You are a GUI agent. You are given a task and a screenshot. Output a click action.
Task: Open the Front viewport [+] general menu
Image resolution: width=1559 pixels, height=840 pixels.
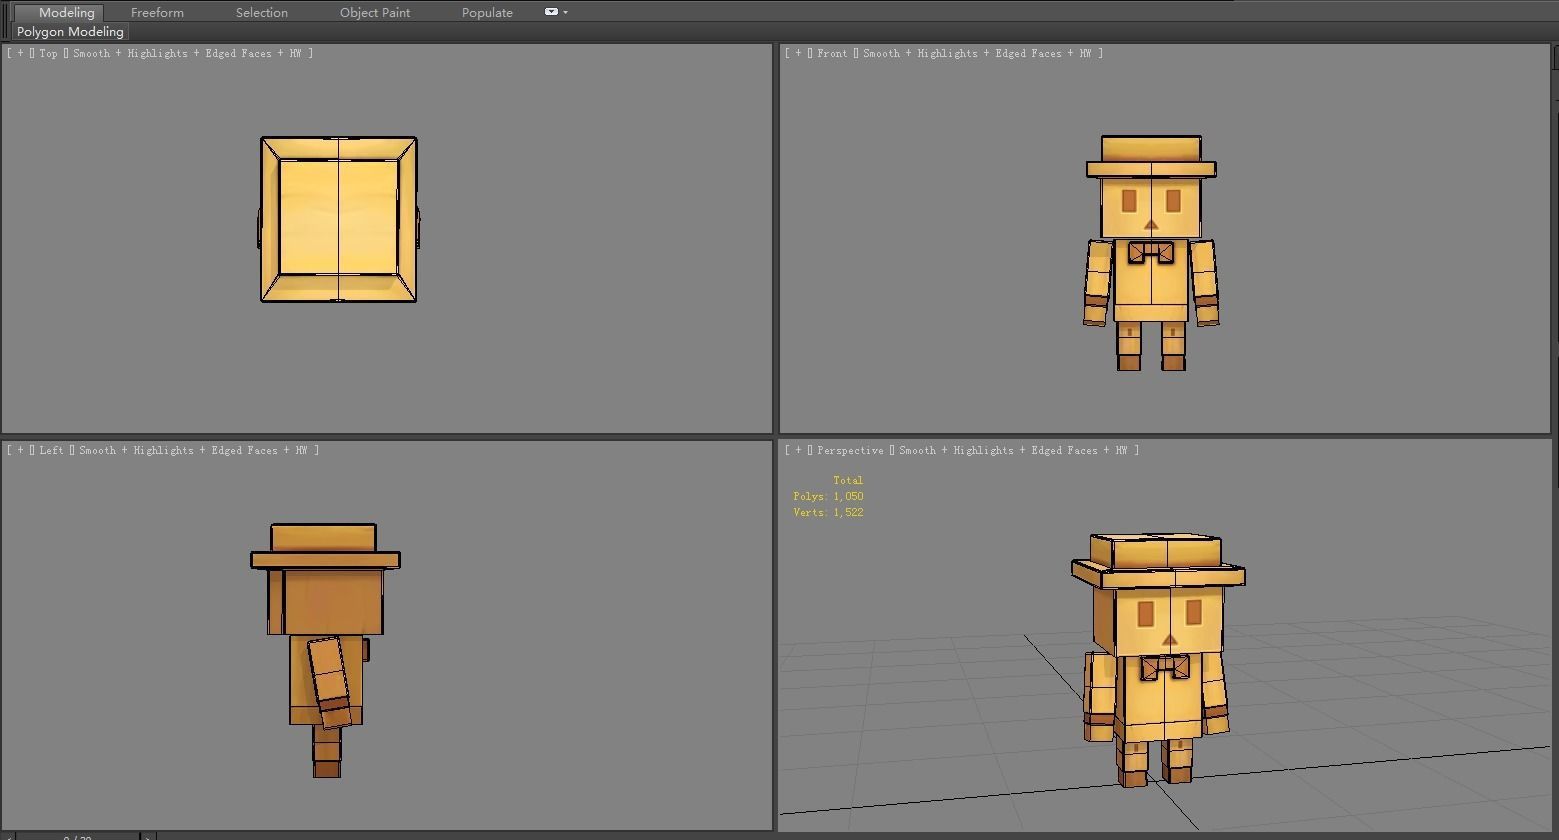click(x=798, y=53)
